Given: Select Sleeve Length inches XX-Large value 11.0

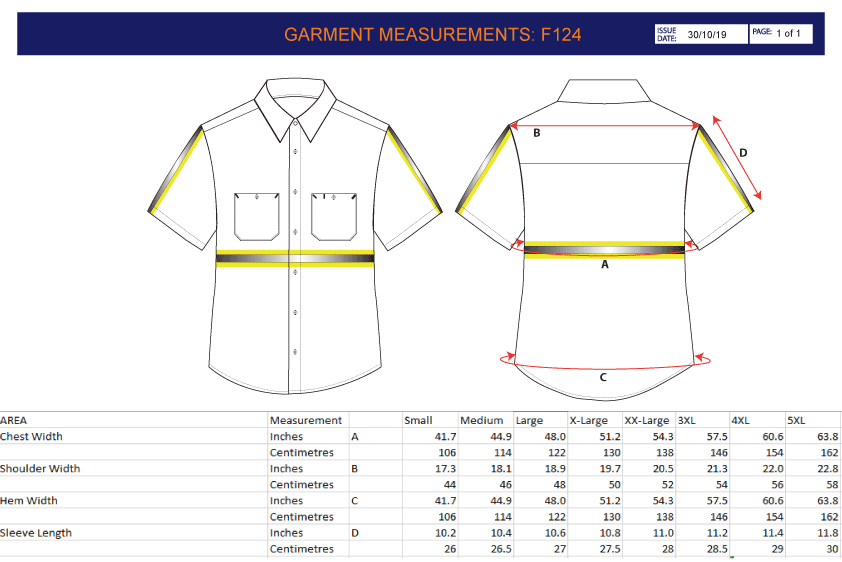Looking at the screenshot, I should pos(663,534).
